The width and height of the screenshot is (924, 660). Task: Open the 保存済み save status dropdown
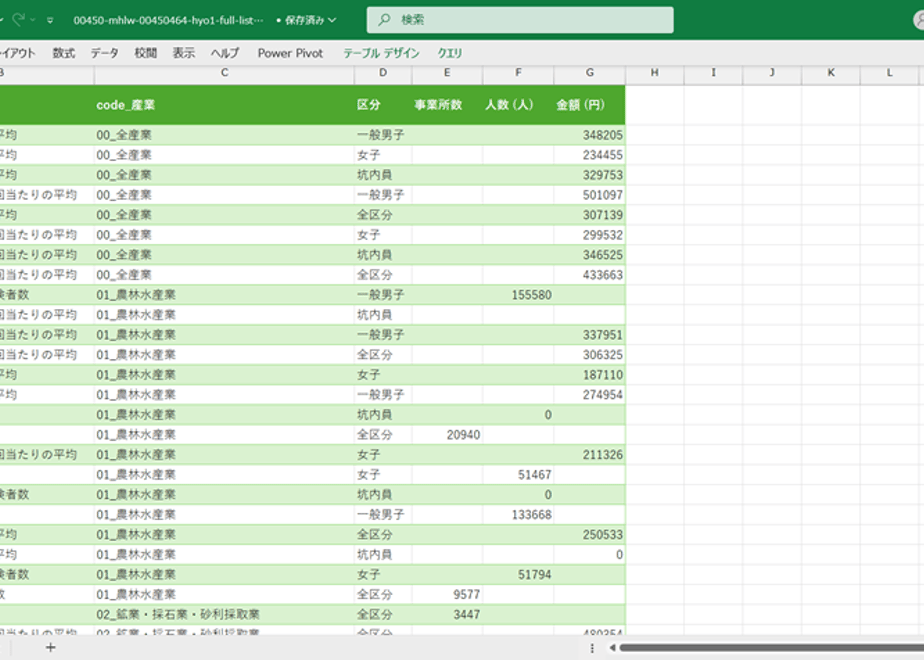(x=306, y=20)
